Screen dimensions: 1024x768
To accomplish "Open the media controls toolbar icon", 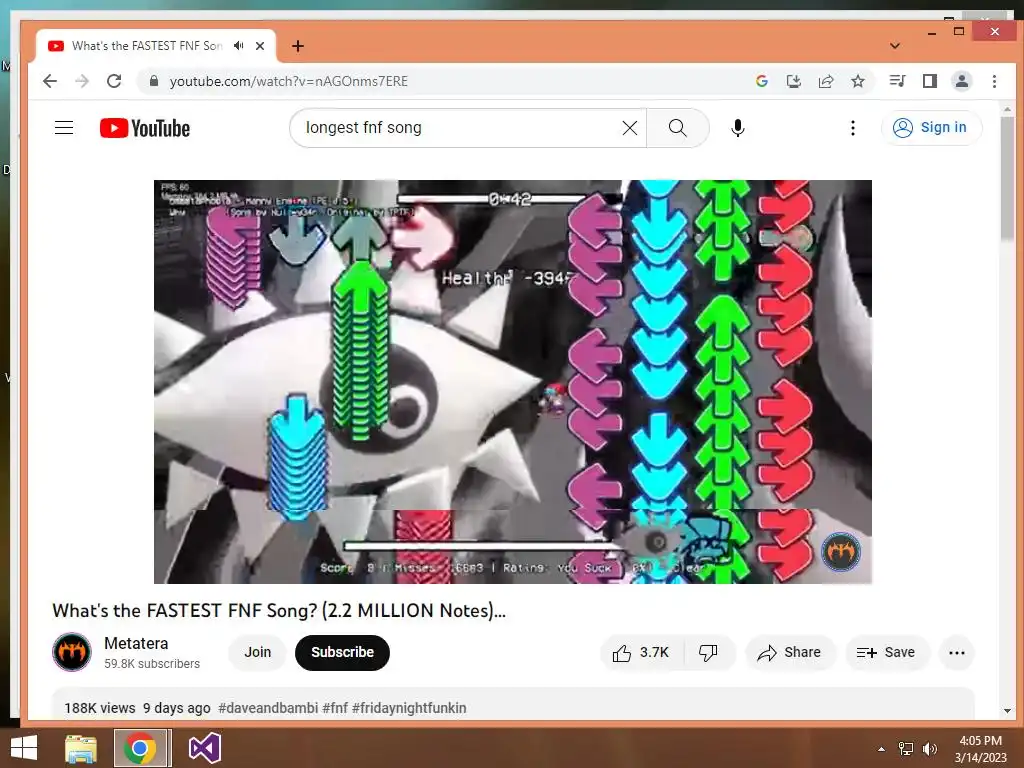I will click(x=897, y=81).
